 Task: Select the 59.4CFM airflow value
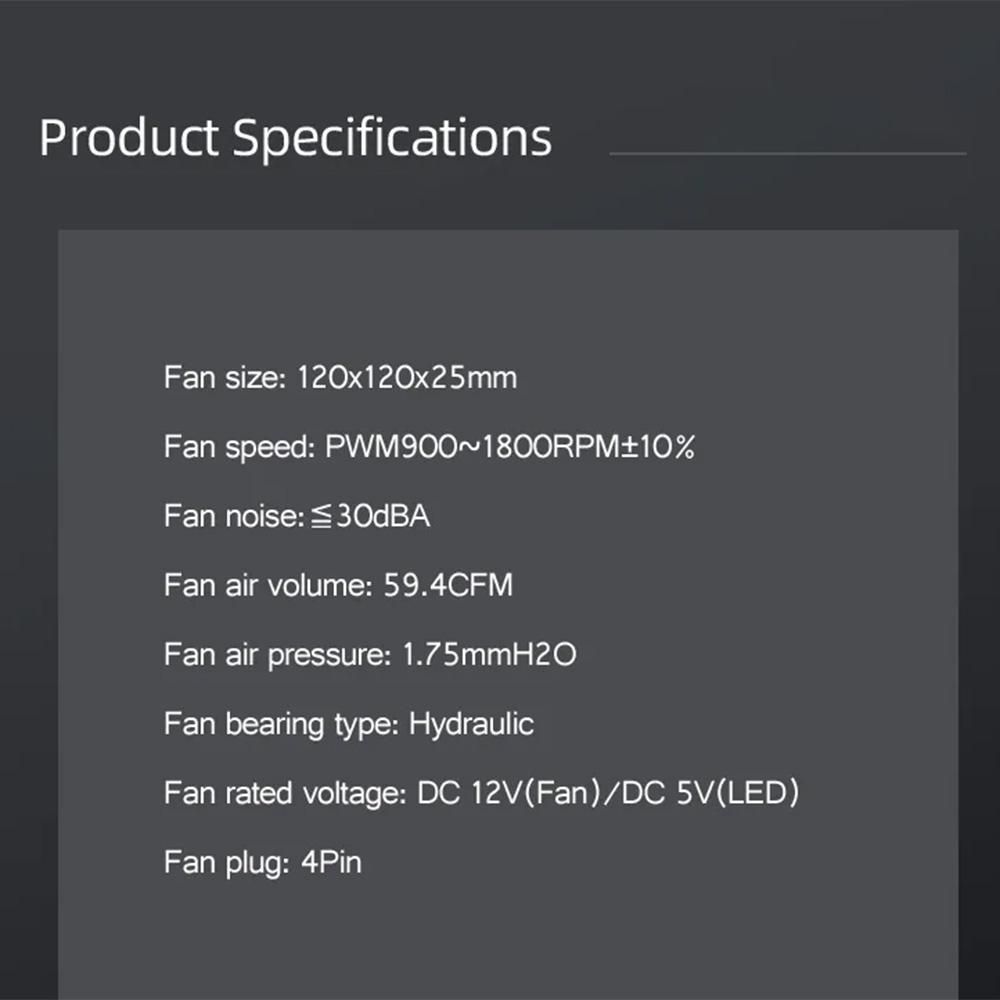(x=448, y=585)
